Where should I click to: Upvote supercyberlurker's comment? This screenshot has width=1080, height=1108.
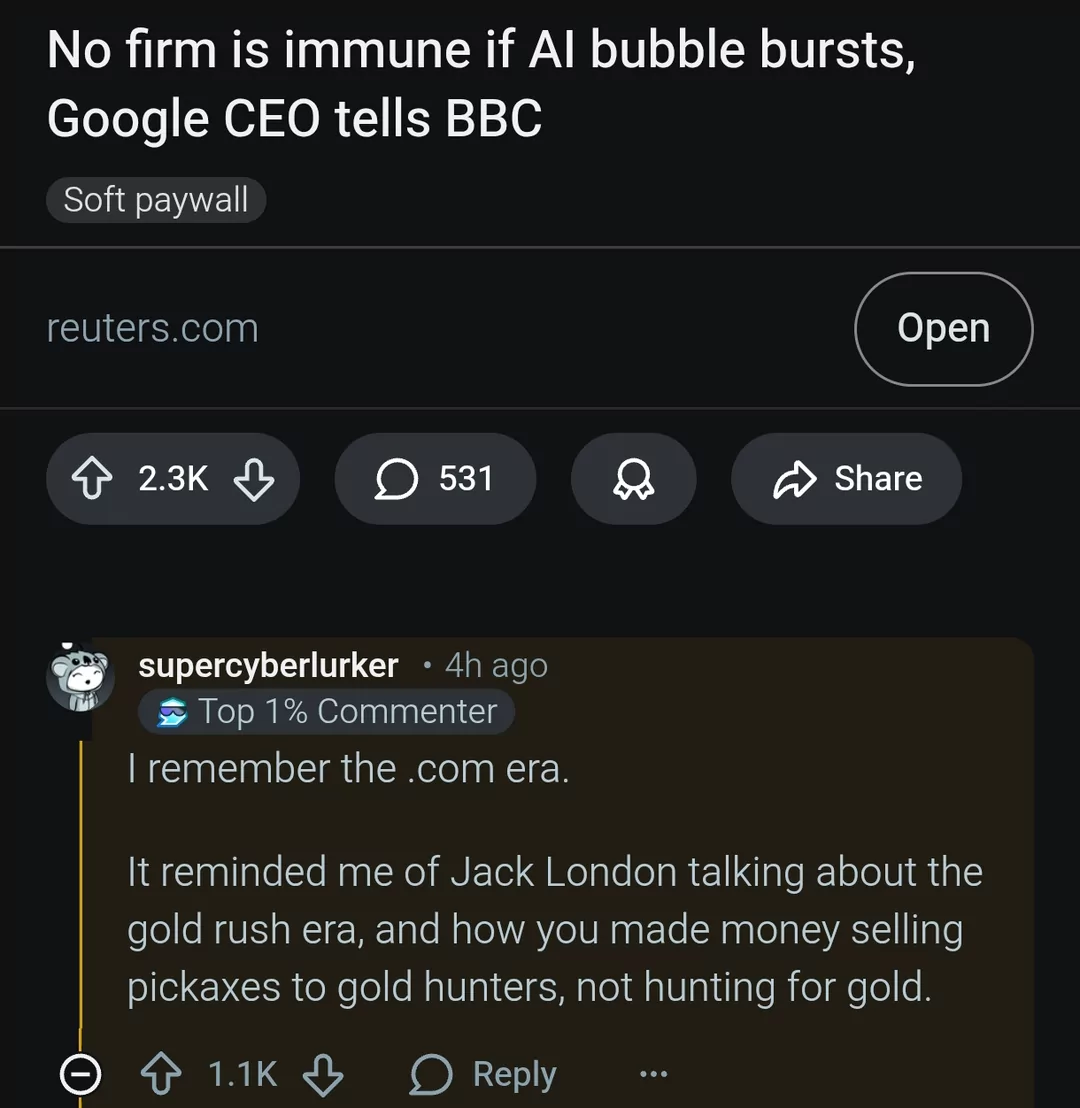tap(161, 1075)
